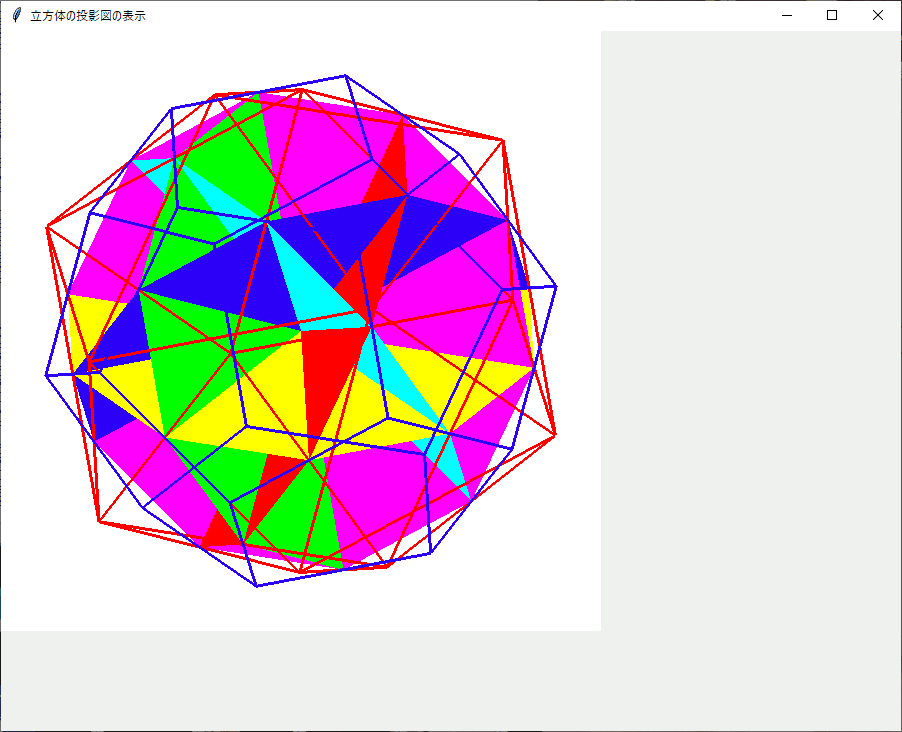
Task: Minimize the 立方体の投影図の表示 window
Action: (787, 16)
